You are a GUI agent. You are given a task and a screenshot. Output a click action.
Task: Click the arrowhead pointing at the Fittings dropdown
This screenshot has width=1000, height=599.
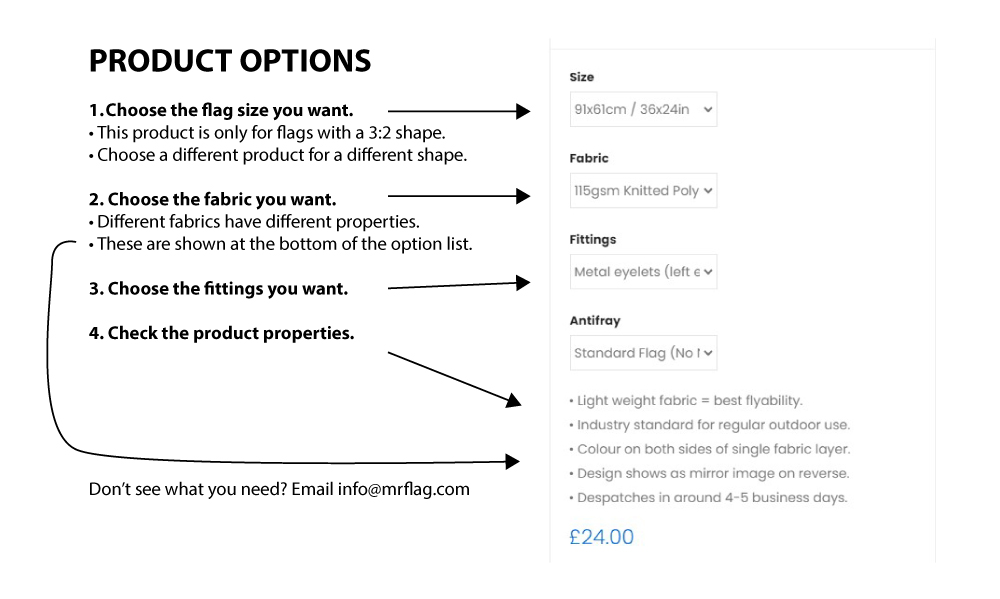[x=523, y=283]
